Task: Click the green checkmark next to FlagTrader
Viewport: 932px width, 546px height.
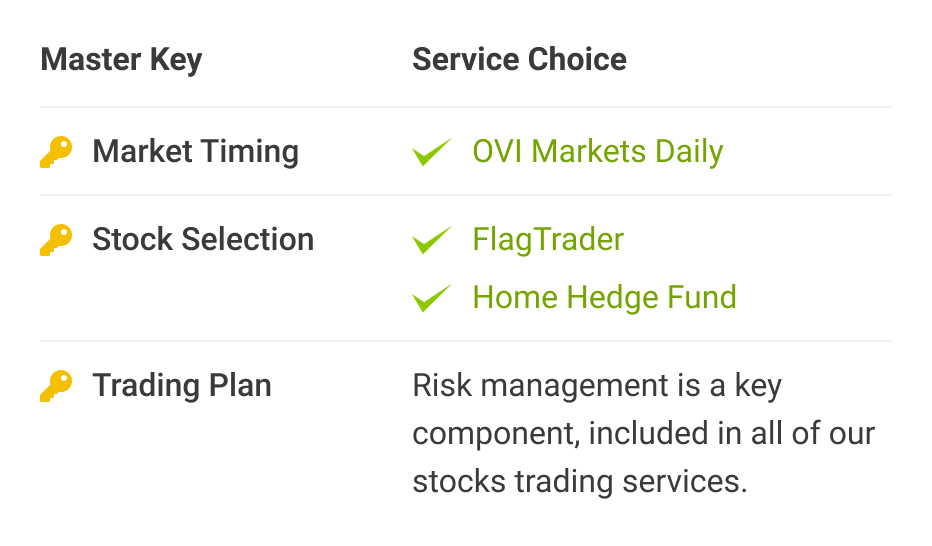Action: [432, 241]
